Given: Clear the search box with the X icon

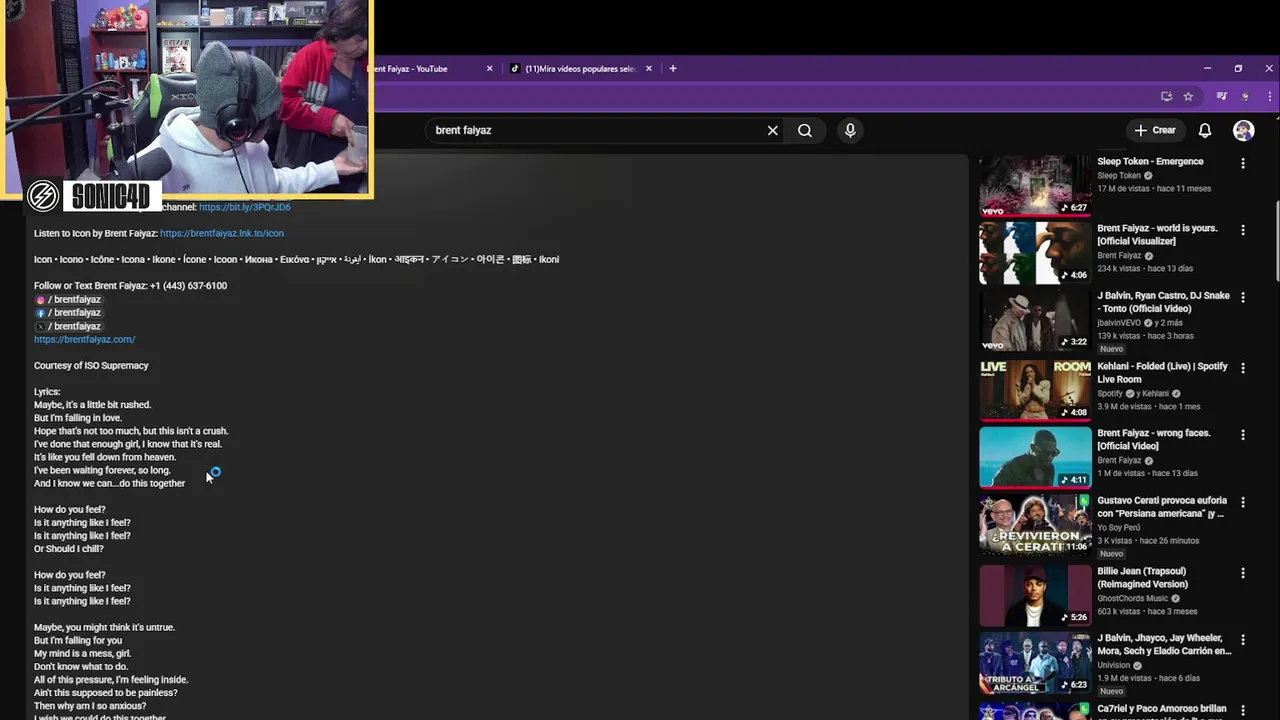Looking at the screenshot, I should tap(772, 130).
